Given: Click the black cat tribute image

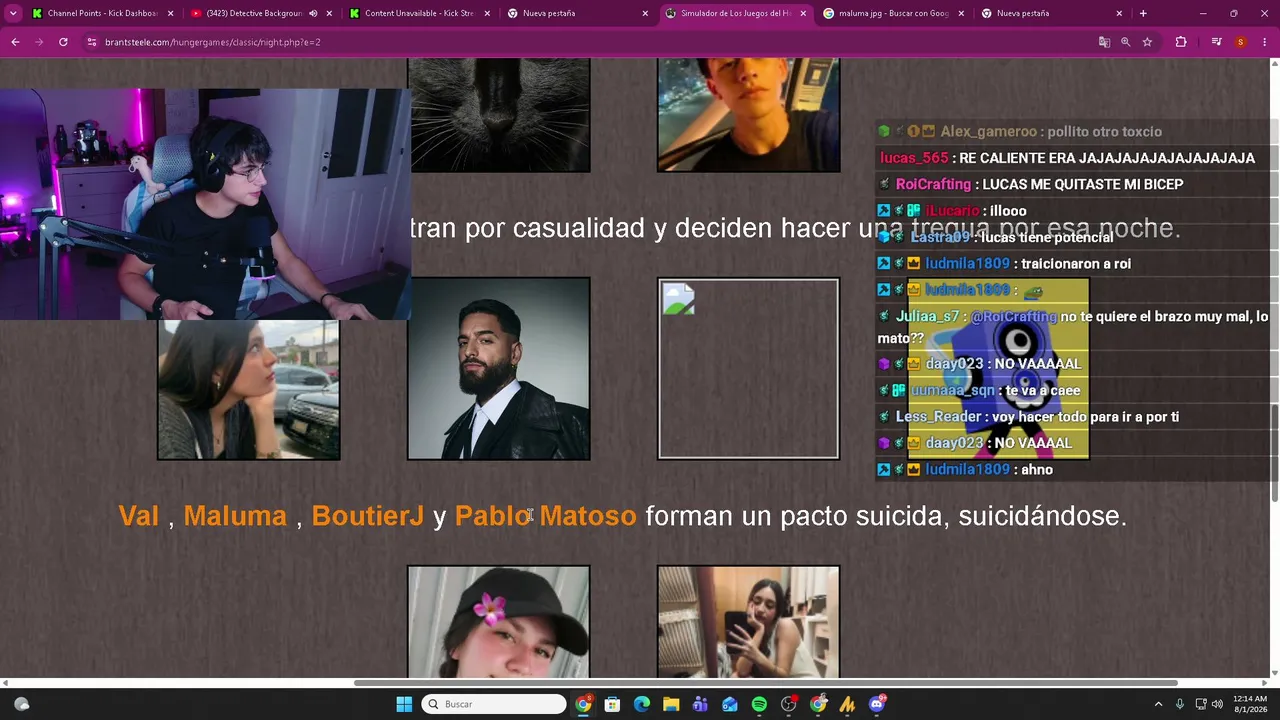Looking at the screenshot, I should (x=499, y=115).
